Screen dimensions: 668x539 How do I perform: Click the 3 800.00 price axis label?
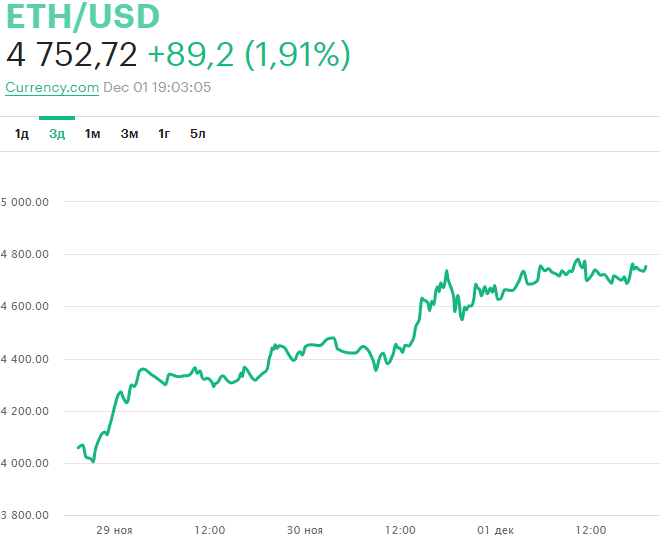(x=25, y=515)
